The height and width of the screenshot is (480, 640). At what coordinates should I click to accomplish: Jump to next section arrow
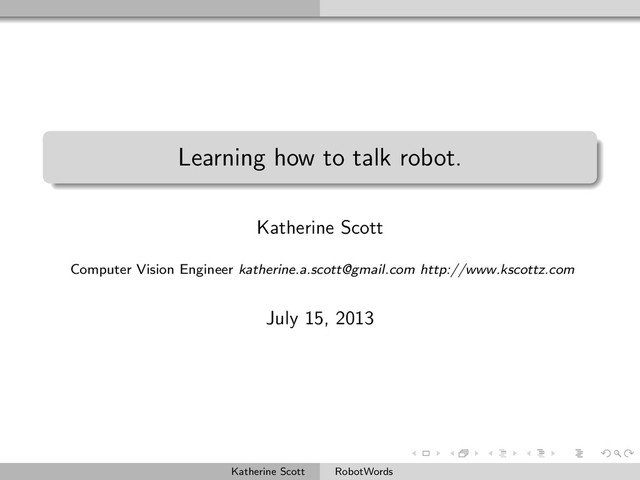coord(553,453)
